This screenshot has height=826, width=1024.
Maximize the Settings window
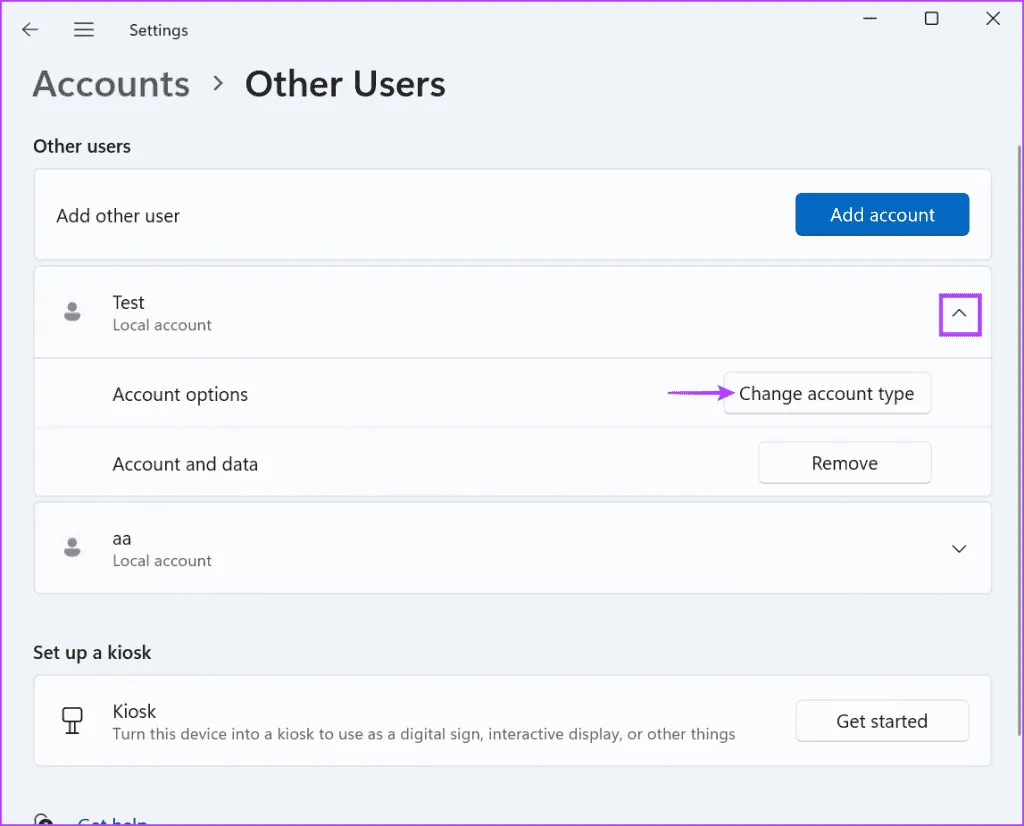931,19
